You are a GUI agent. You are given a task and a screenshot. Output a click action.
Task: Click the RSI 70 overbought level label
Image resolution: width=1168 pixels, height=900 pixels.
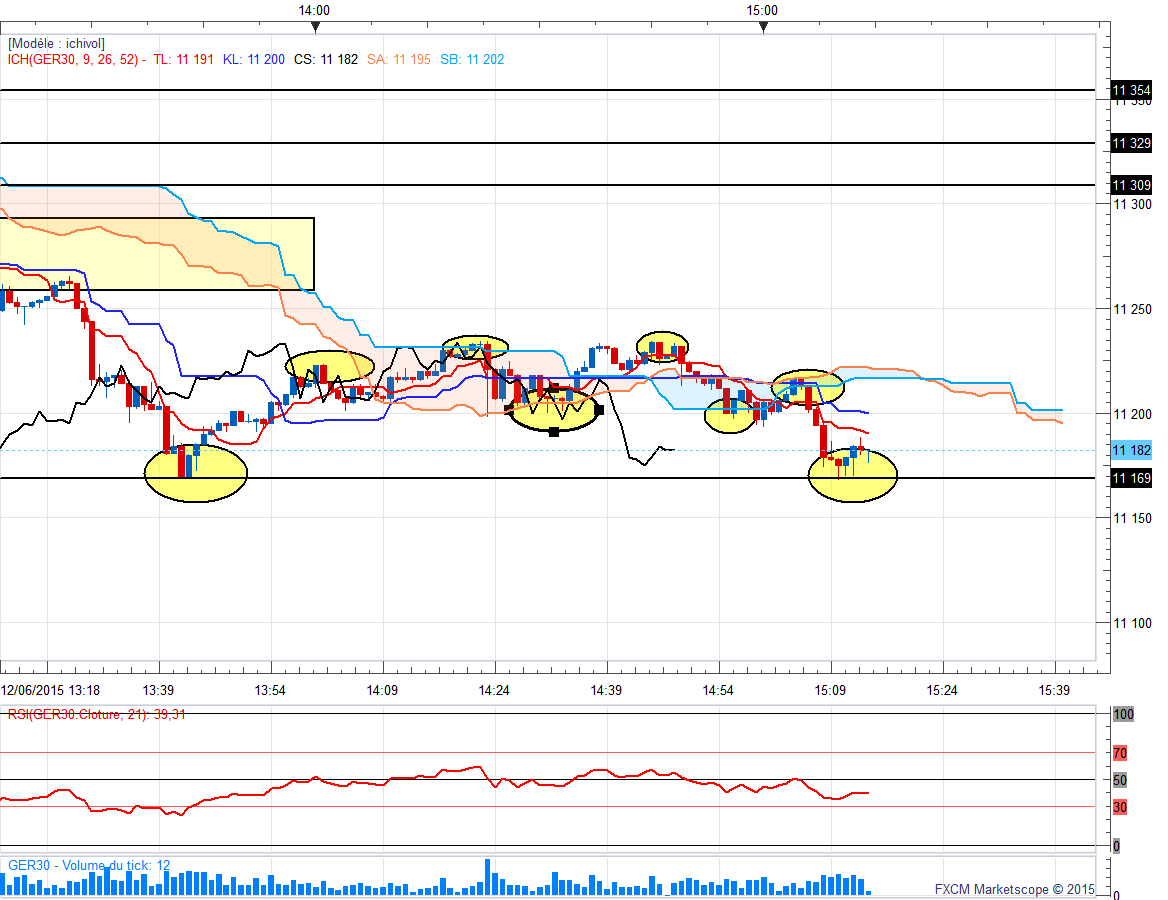point(1120,753)
